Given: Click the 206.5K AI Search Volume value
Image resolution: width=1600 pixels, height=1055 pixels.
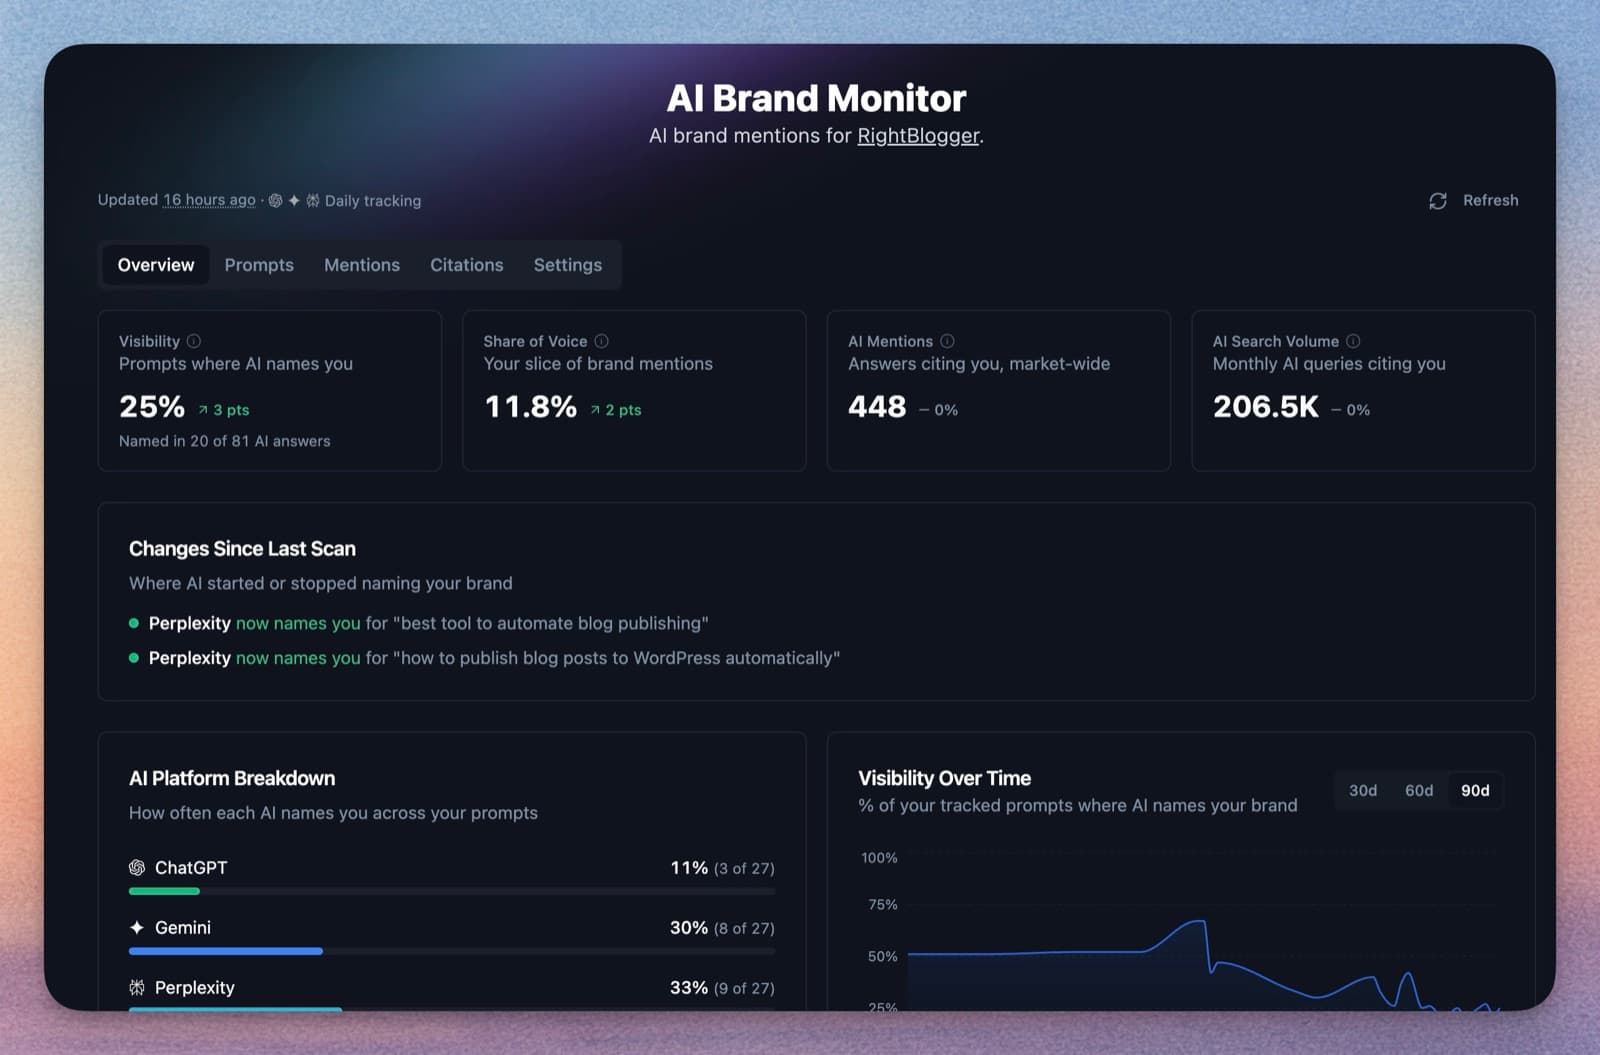Looking at the screenshot, I should pos(1266,407).
